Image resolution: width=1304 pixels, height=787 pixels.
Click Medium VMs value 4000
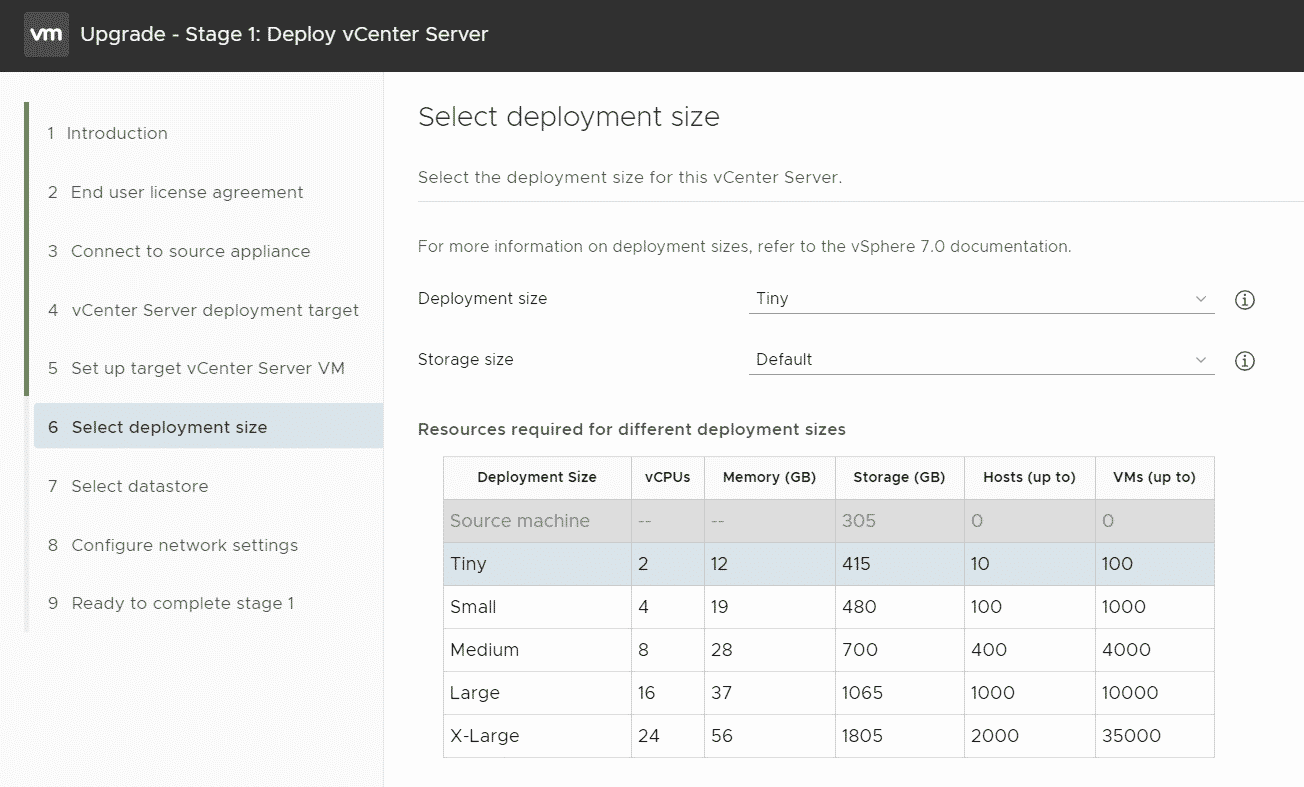click(x=1127, y=650)
